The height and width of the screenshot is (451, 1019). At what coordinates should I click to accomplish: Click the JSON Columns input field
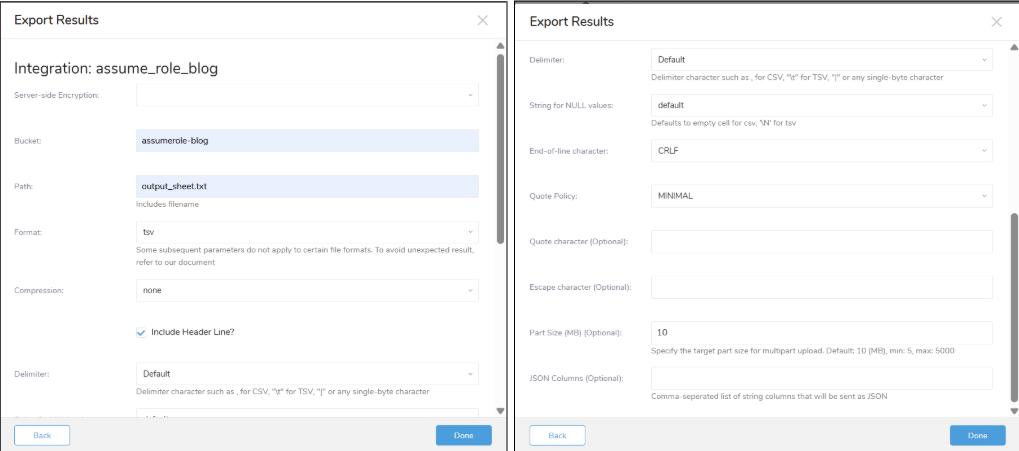[x=821, y=378]
